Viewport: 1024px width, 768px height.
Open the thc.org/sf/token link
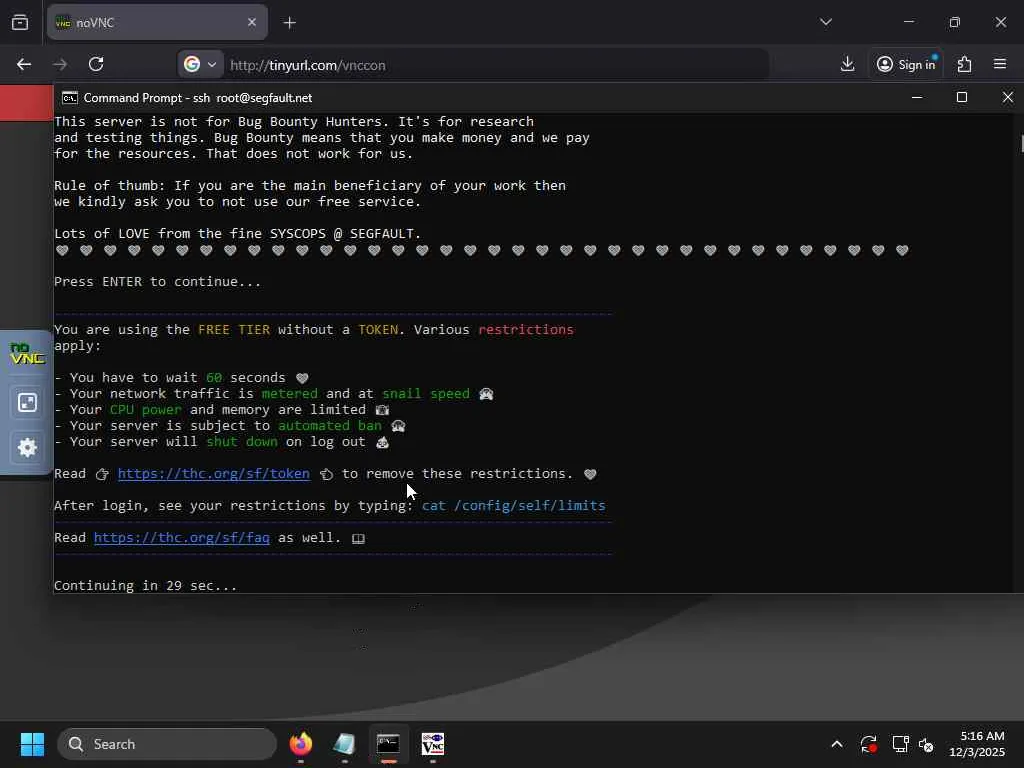(x=214, y=473)
